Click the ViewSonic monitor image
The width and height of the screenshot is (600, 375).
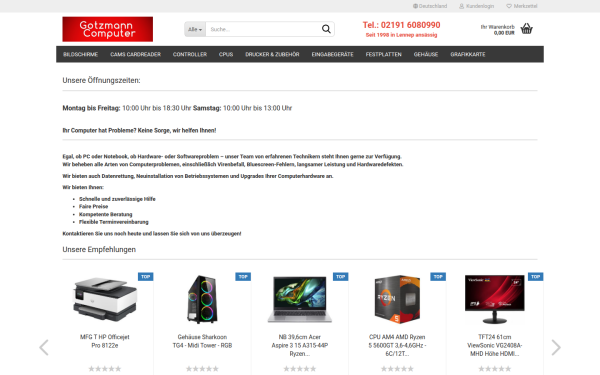pyautogui.click(x=495, y=299)
